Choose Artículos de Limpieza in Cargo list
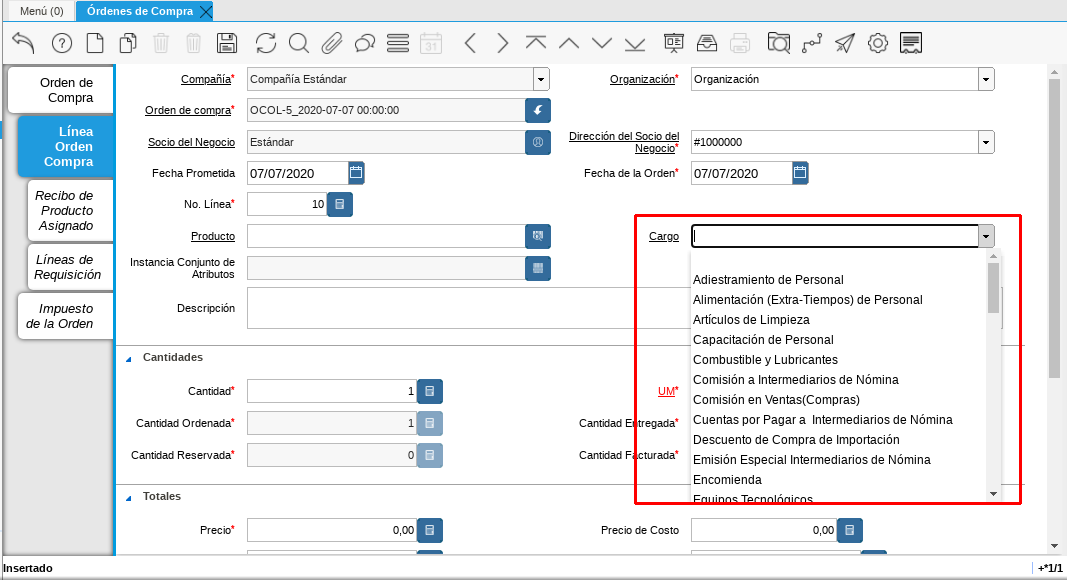Screen dimensions: 1067x580 pyautogui.click(x=751, y=320)
